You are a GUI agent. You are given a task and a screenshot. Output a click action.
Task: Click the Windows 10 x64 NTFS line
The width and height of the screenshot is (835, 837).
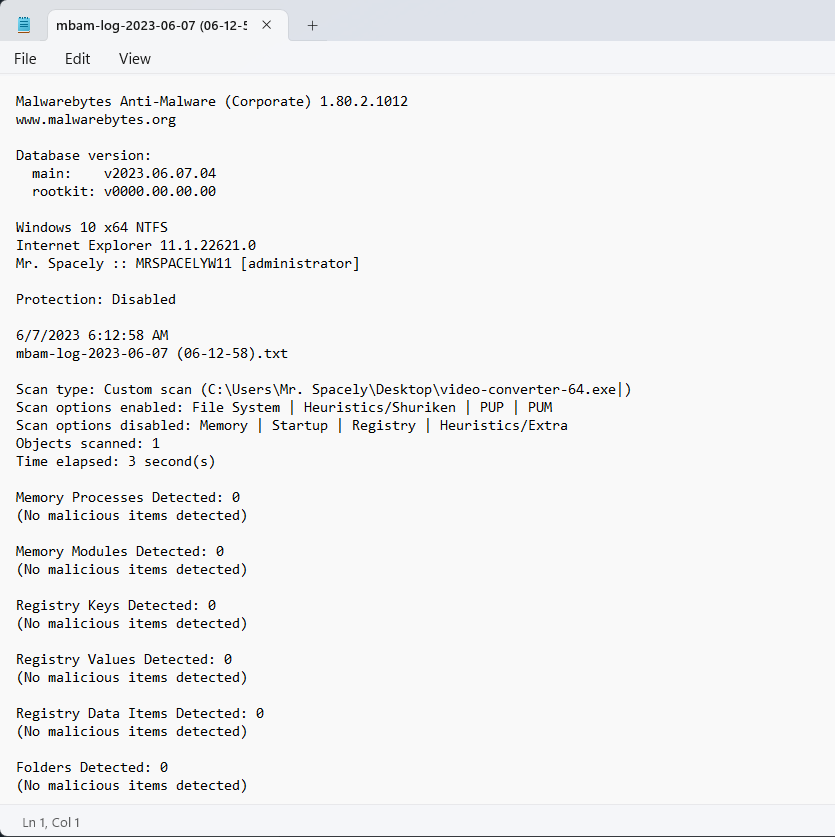[92, 227]
